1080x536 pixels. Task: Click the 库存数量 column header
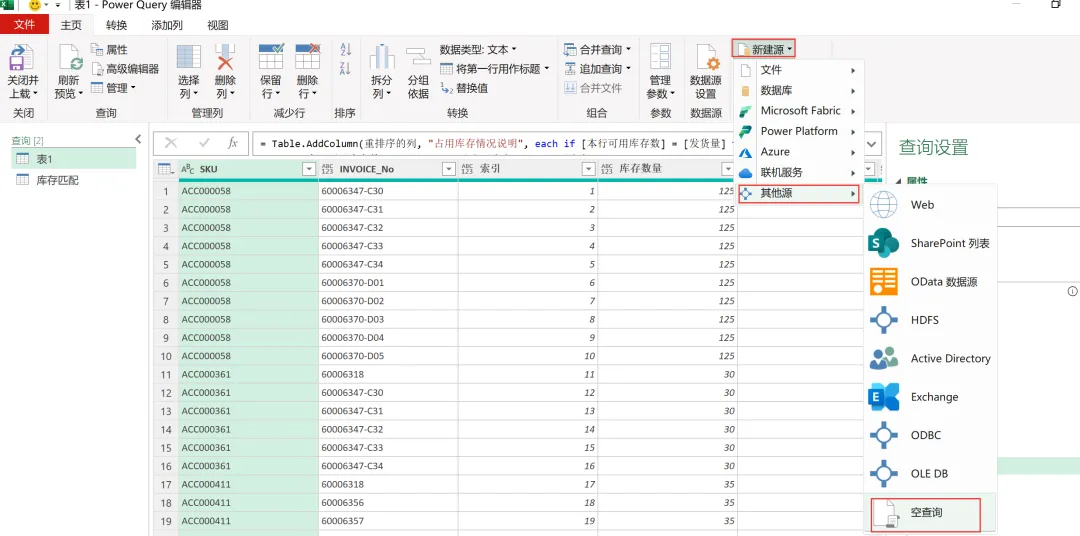(667, 169)
